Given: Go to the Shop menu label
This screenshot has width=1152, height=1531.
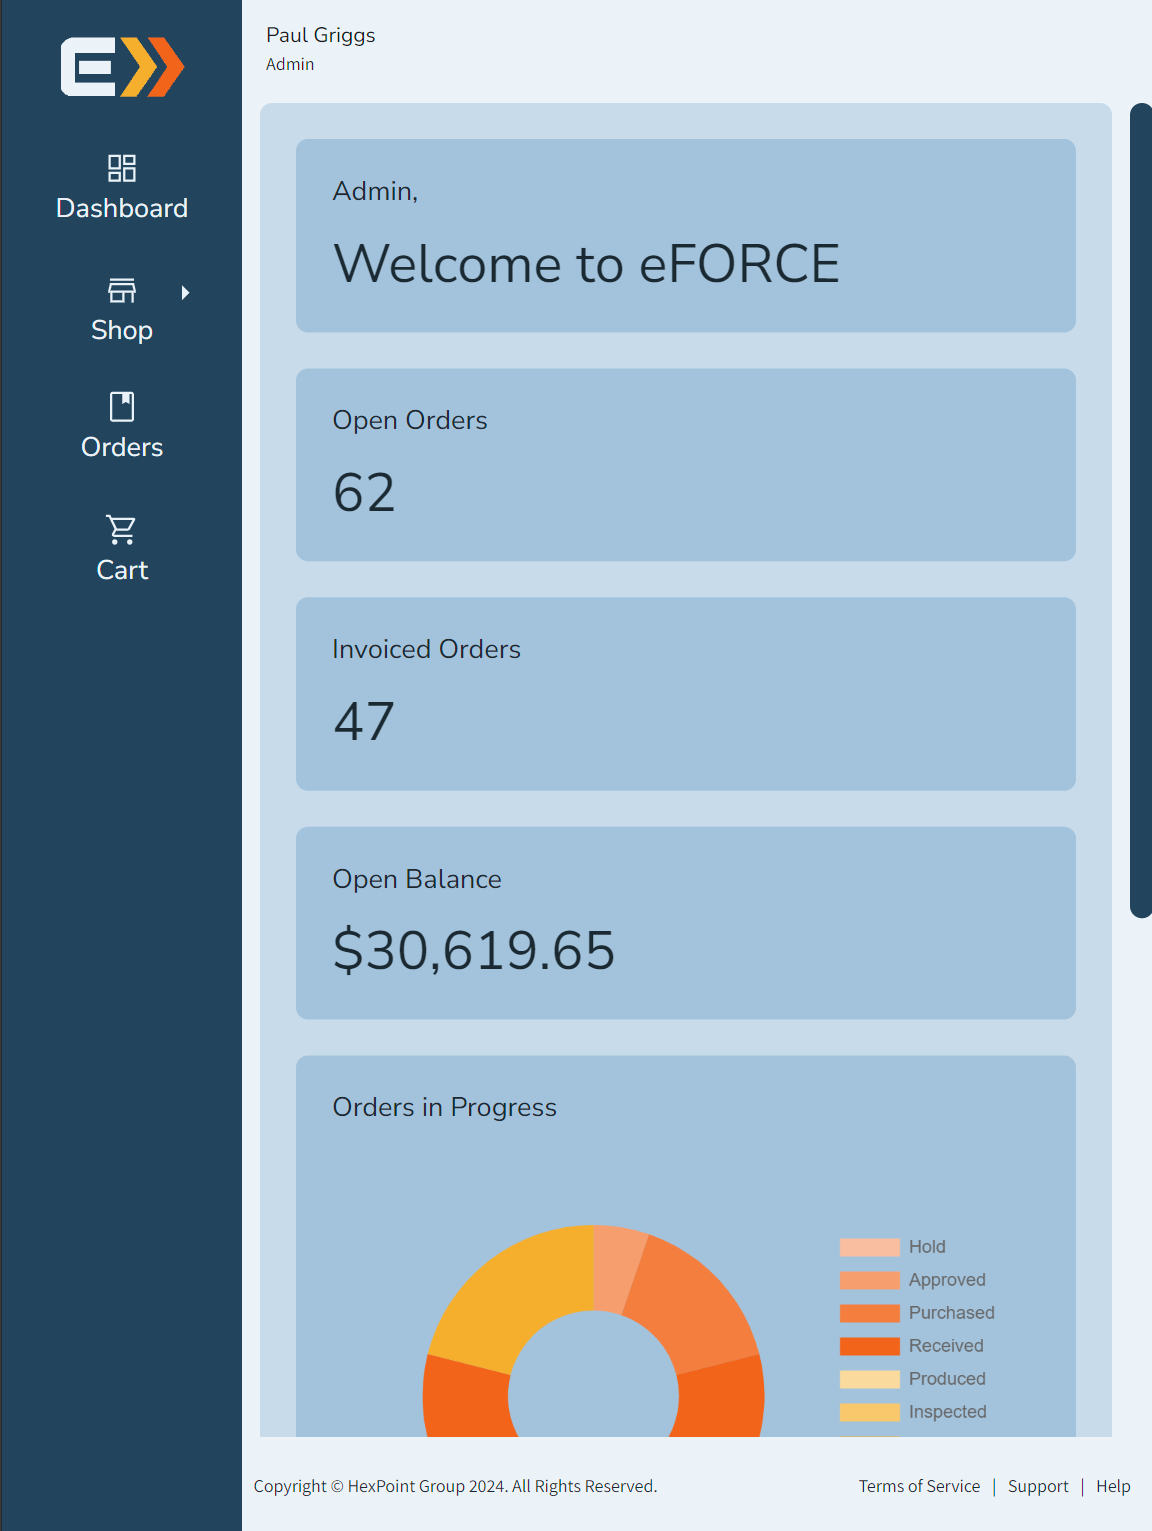Looking at the screenshot, I should [x=122, y=330].
